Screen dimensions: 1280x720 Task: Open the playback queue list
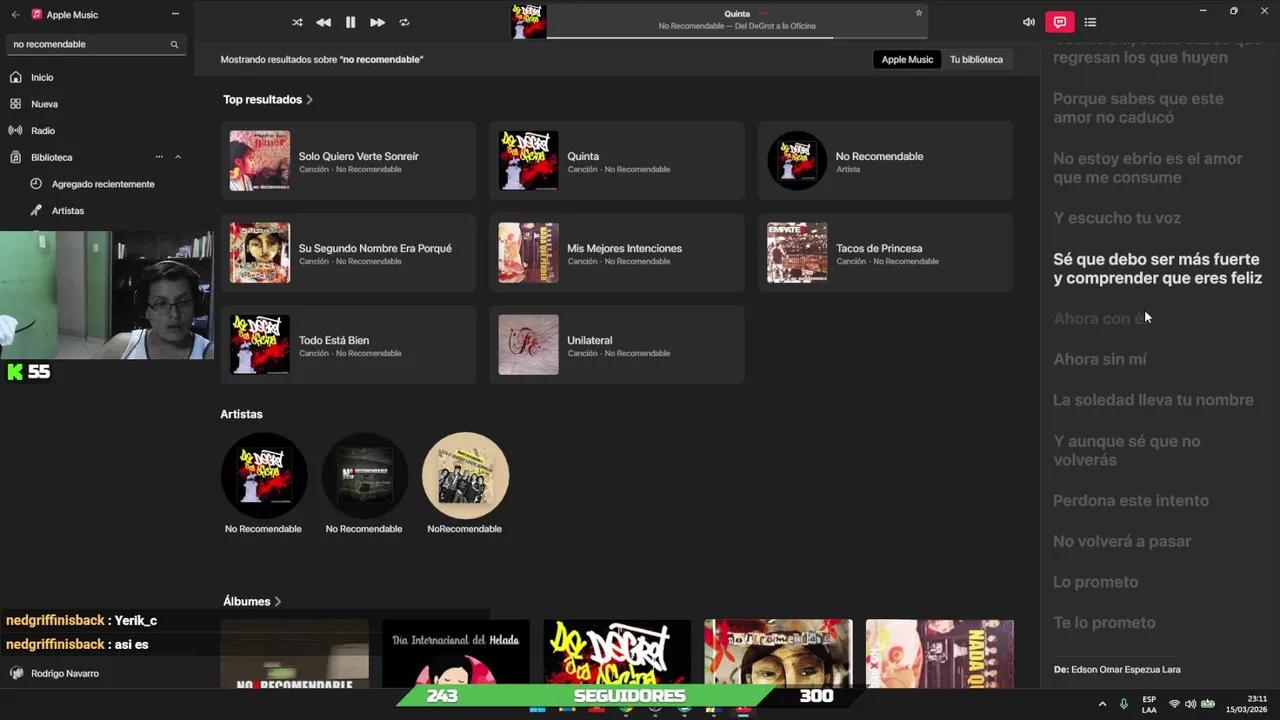tap(1090, 22)
